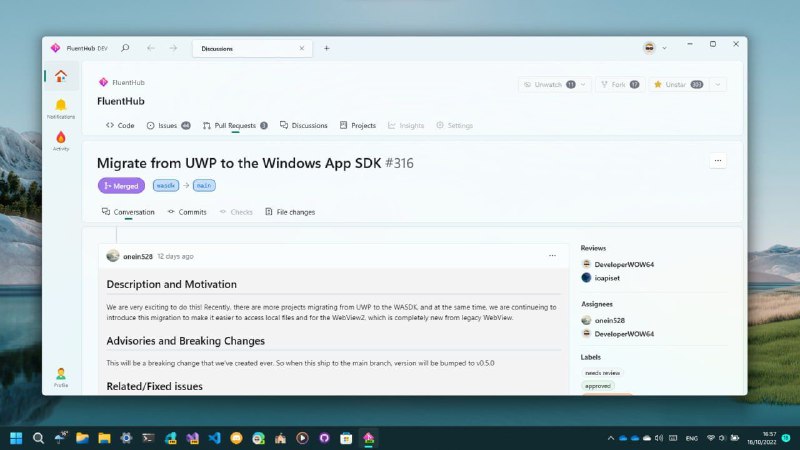Expand the account dropdown chevron
The width and height of the screenshot is (800, 450).
[664, 48]
